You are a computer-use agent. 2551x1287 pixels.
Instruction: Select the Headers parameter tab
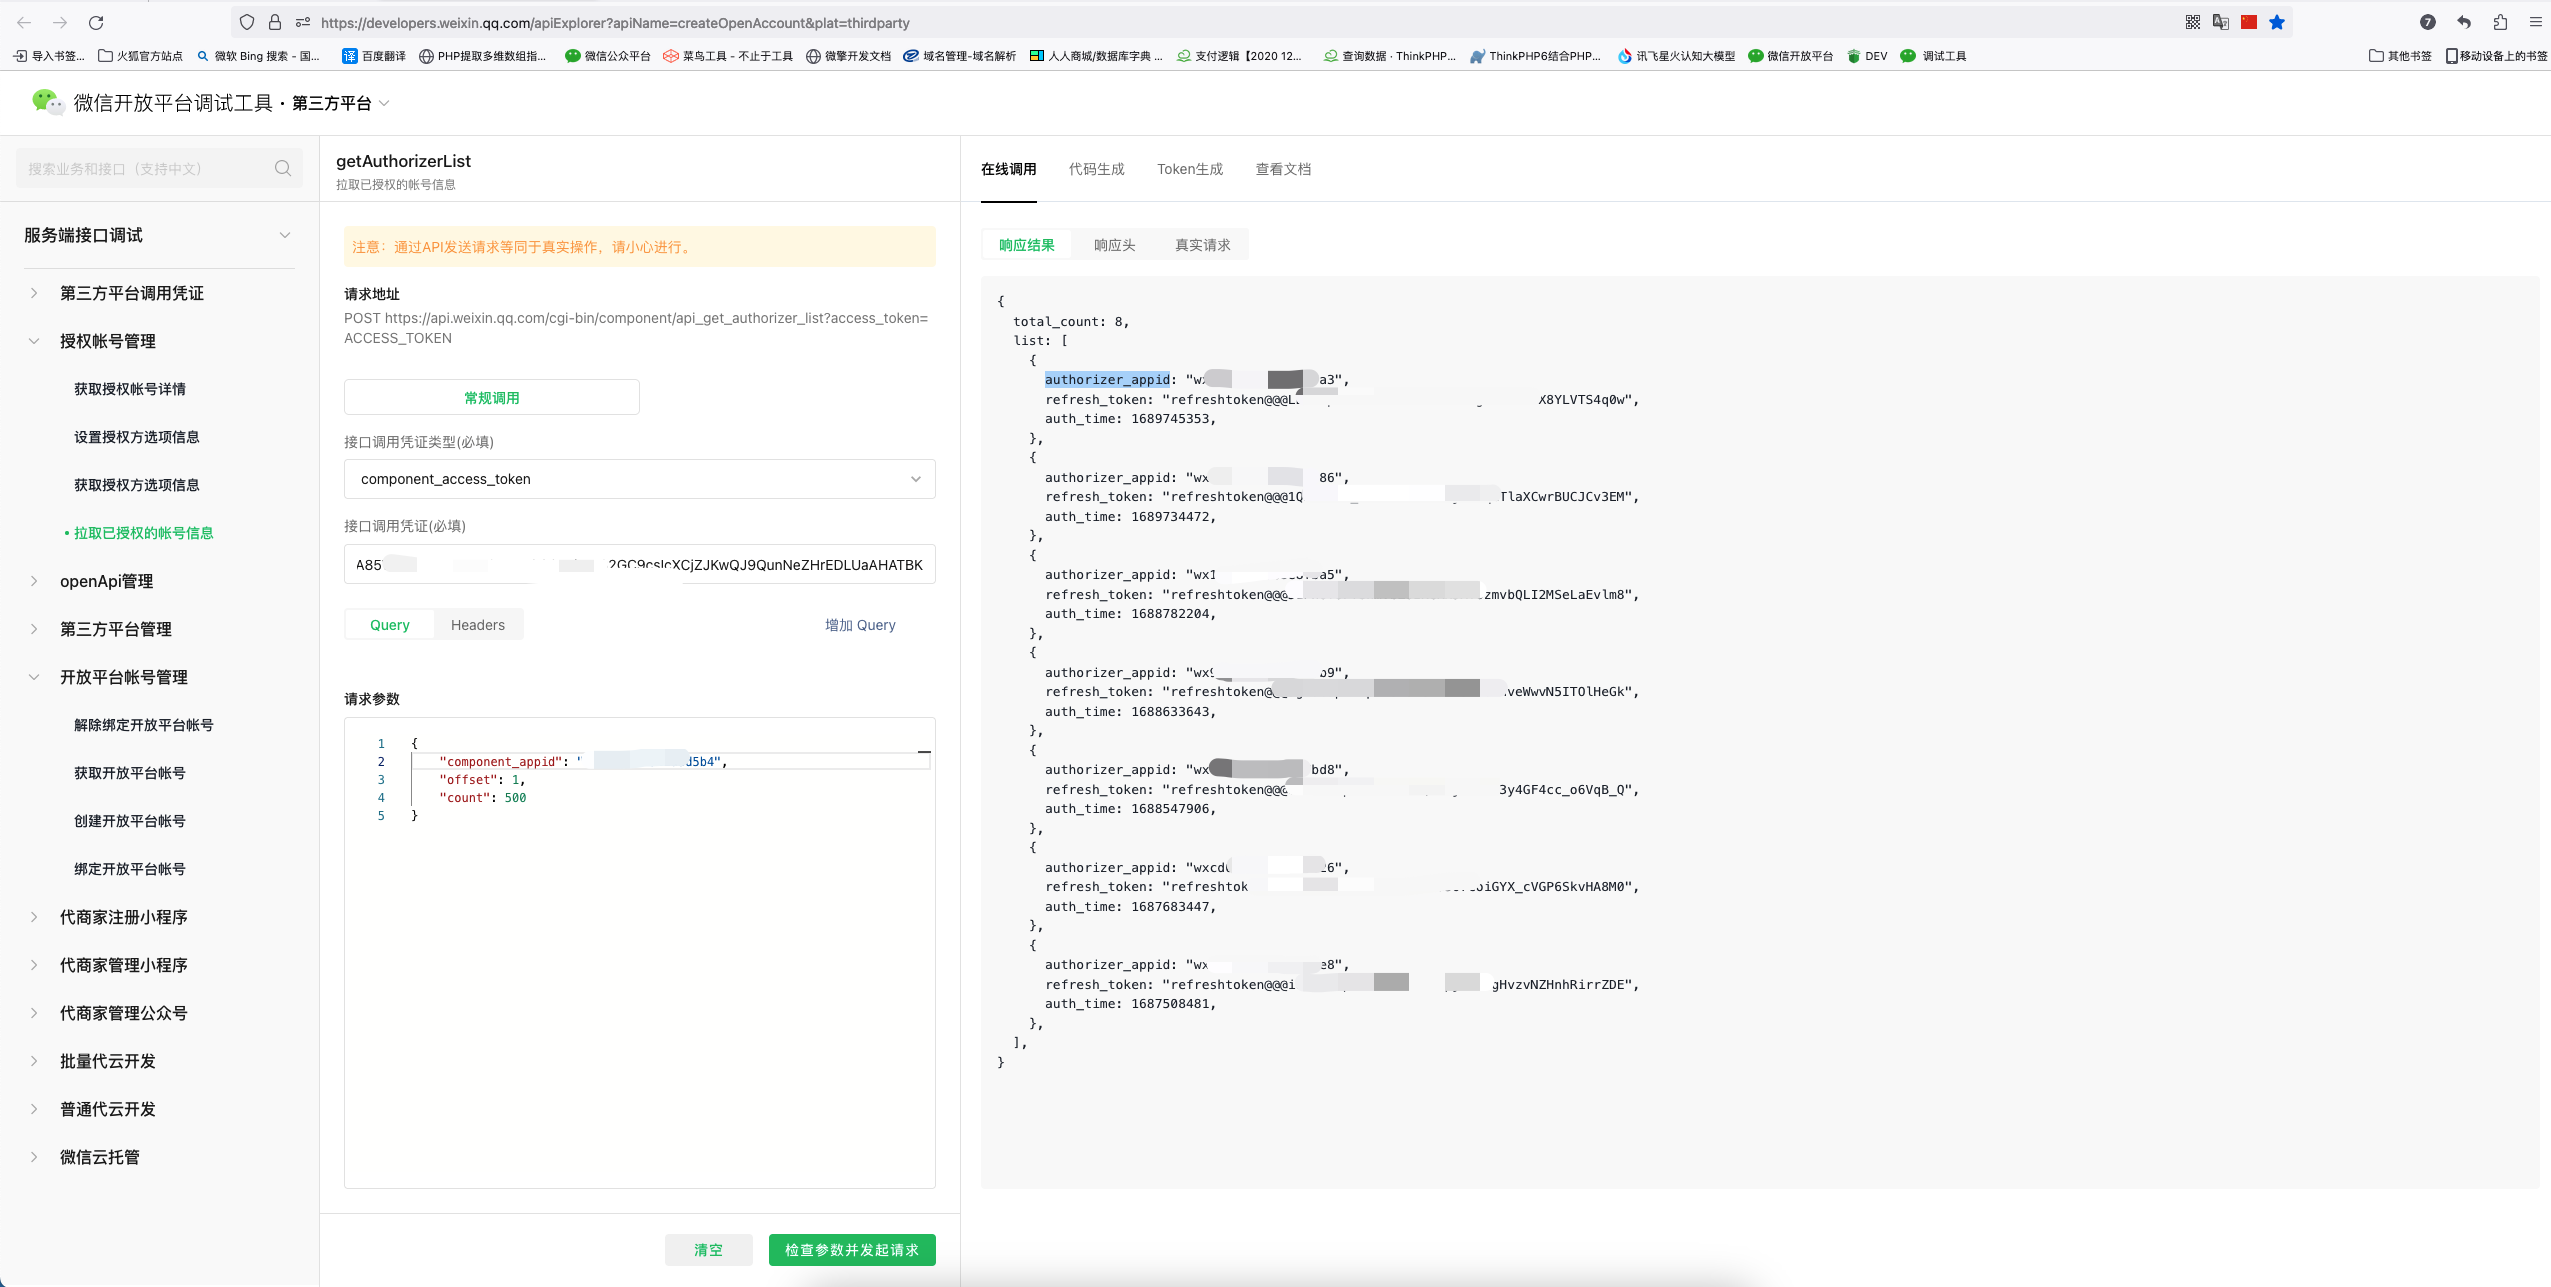tap(477, 625)
